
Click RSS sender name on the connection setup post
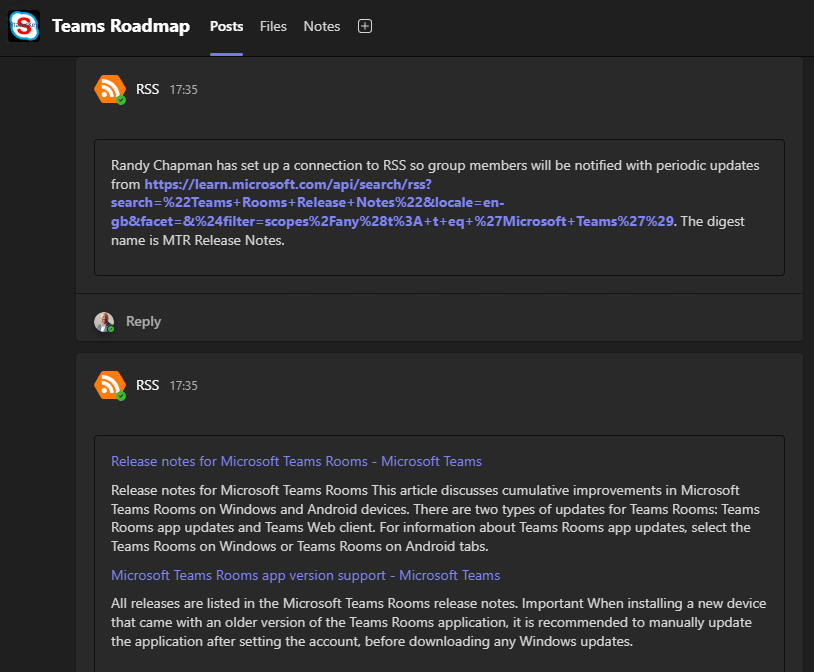pyautogui.click(x=147, y=89)
